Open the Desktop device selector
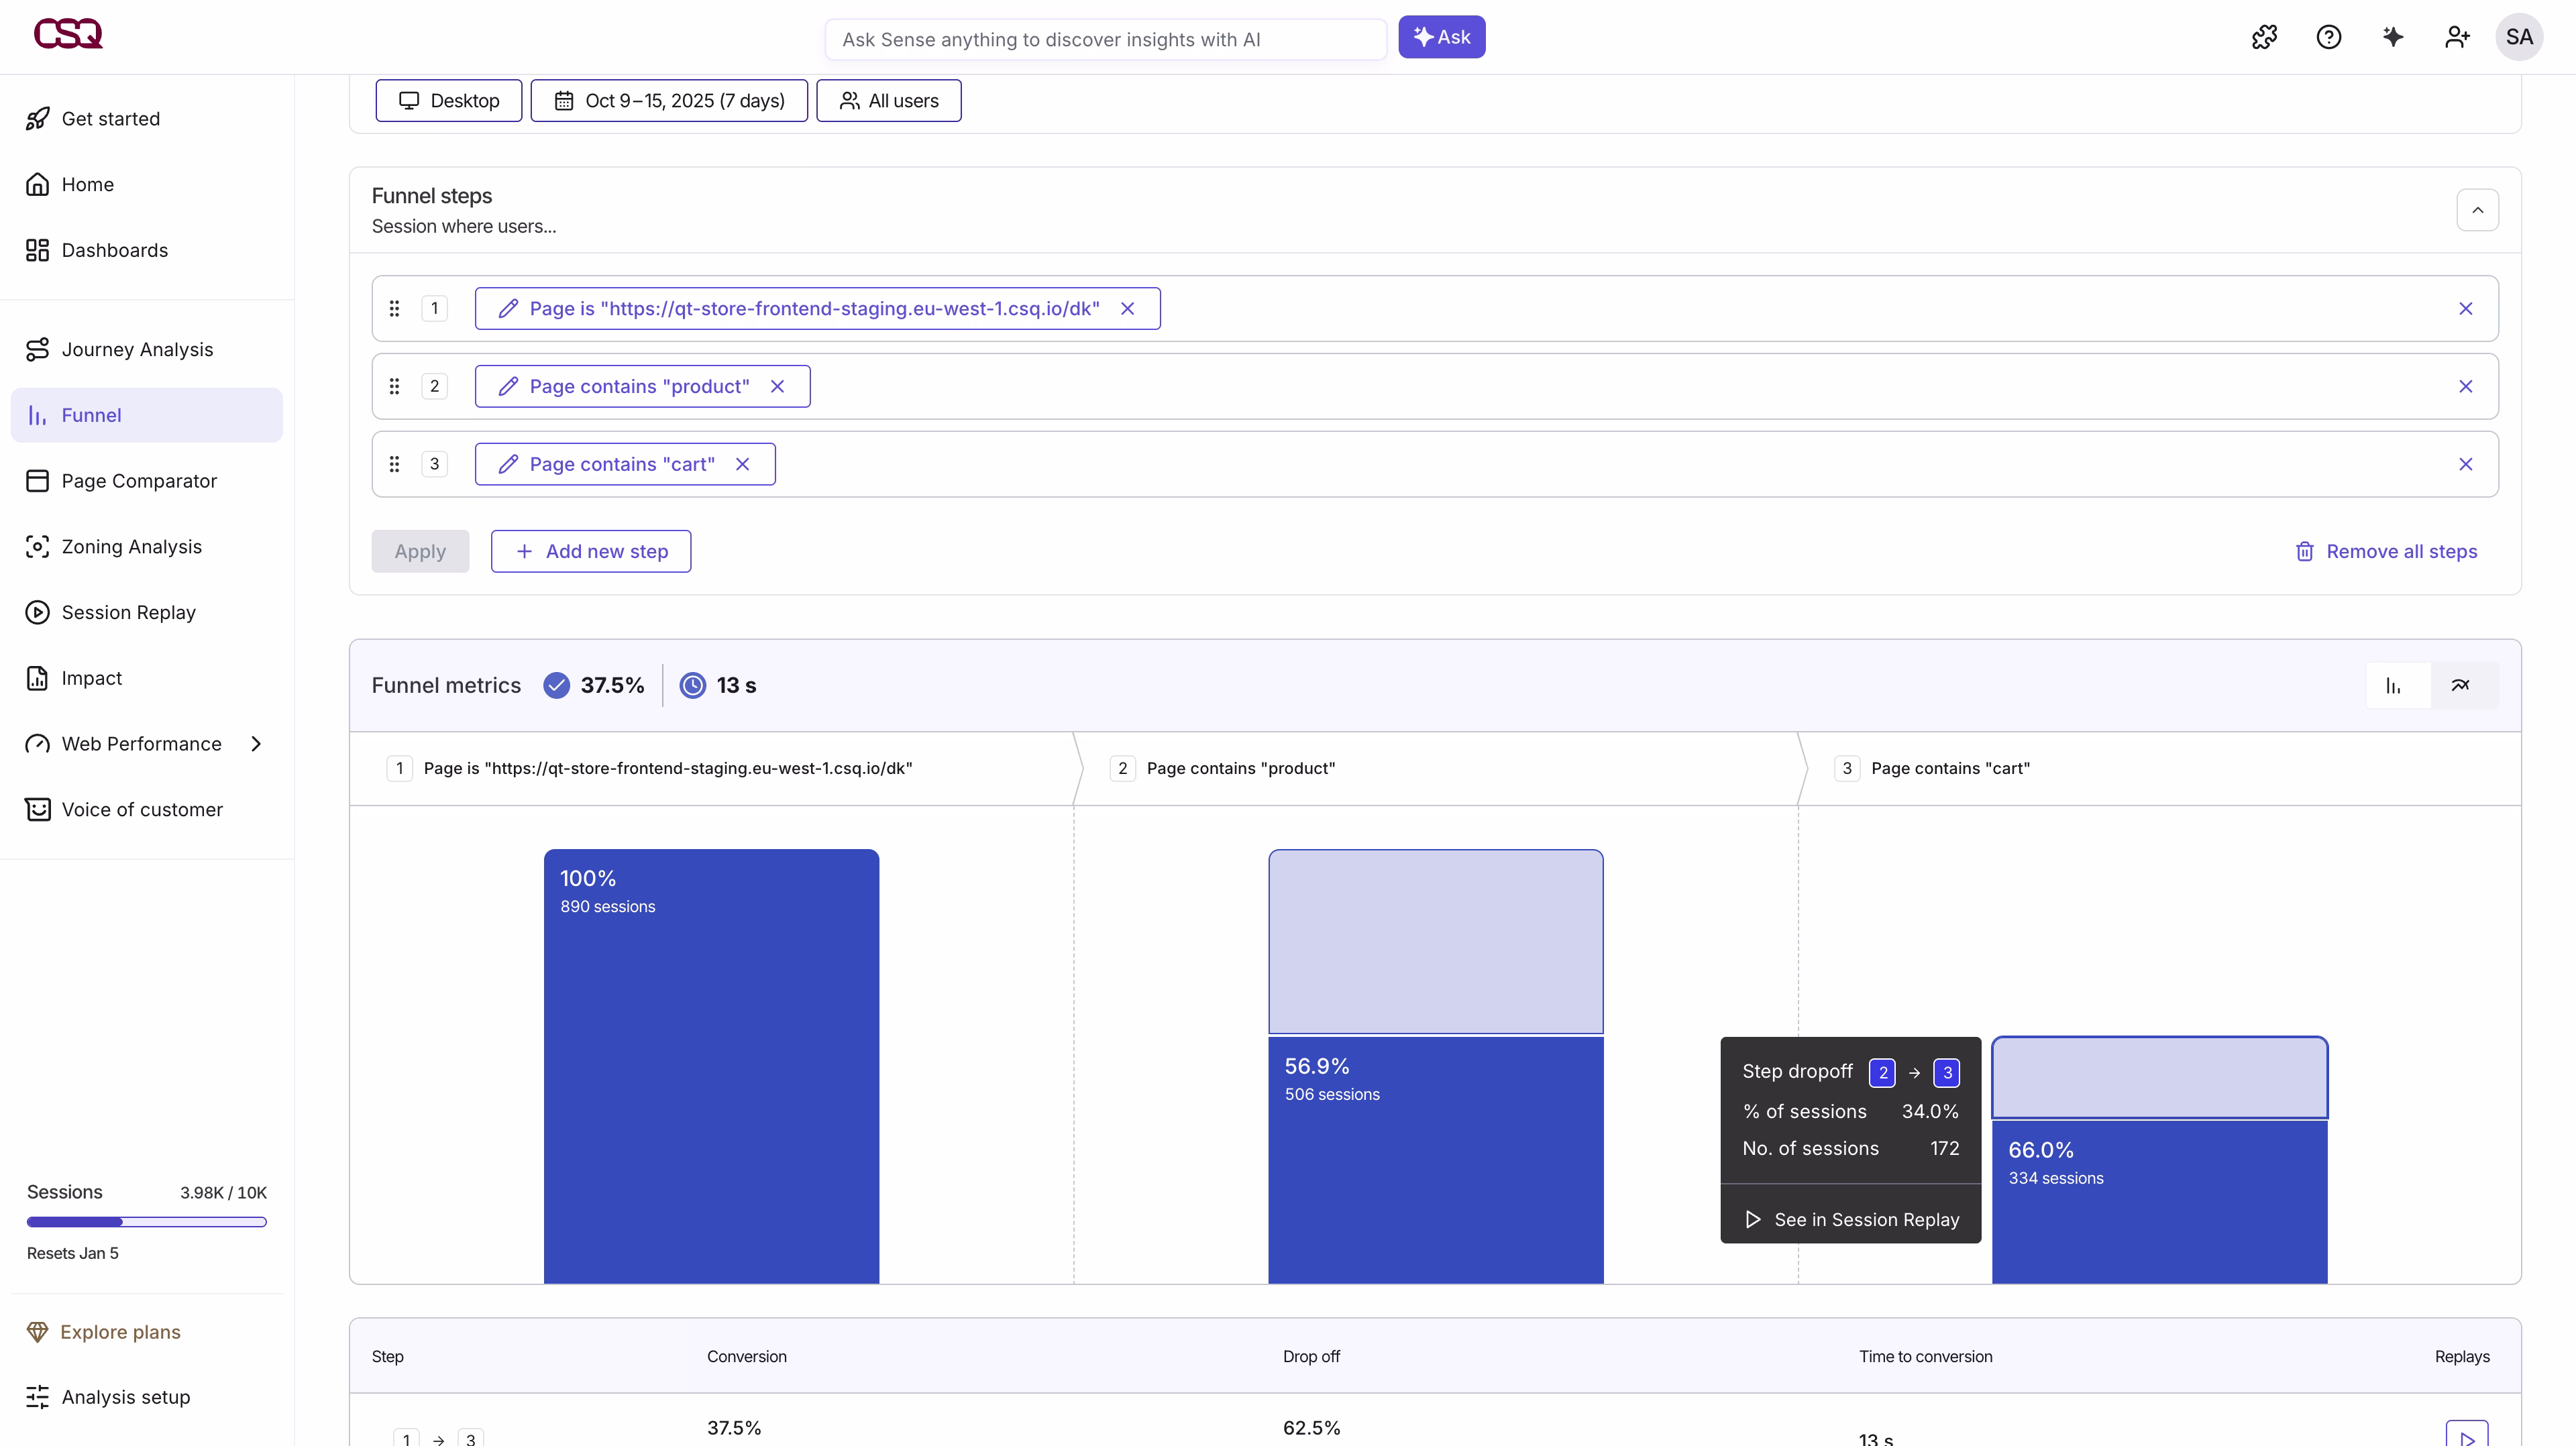 pyautogui.click(x=449, y=101)
